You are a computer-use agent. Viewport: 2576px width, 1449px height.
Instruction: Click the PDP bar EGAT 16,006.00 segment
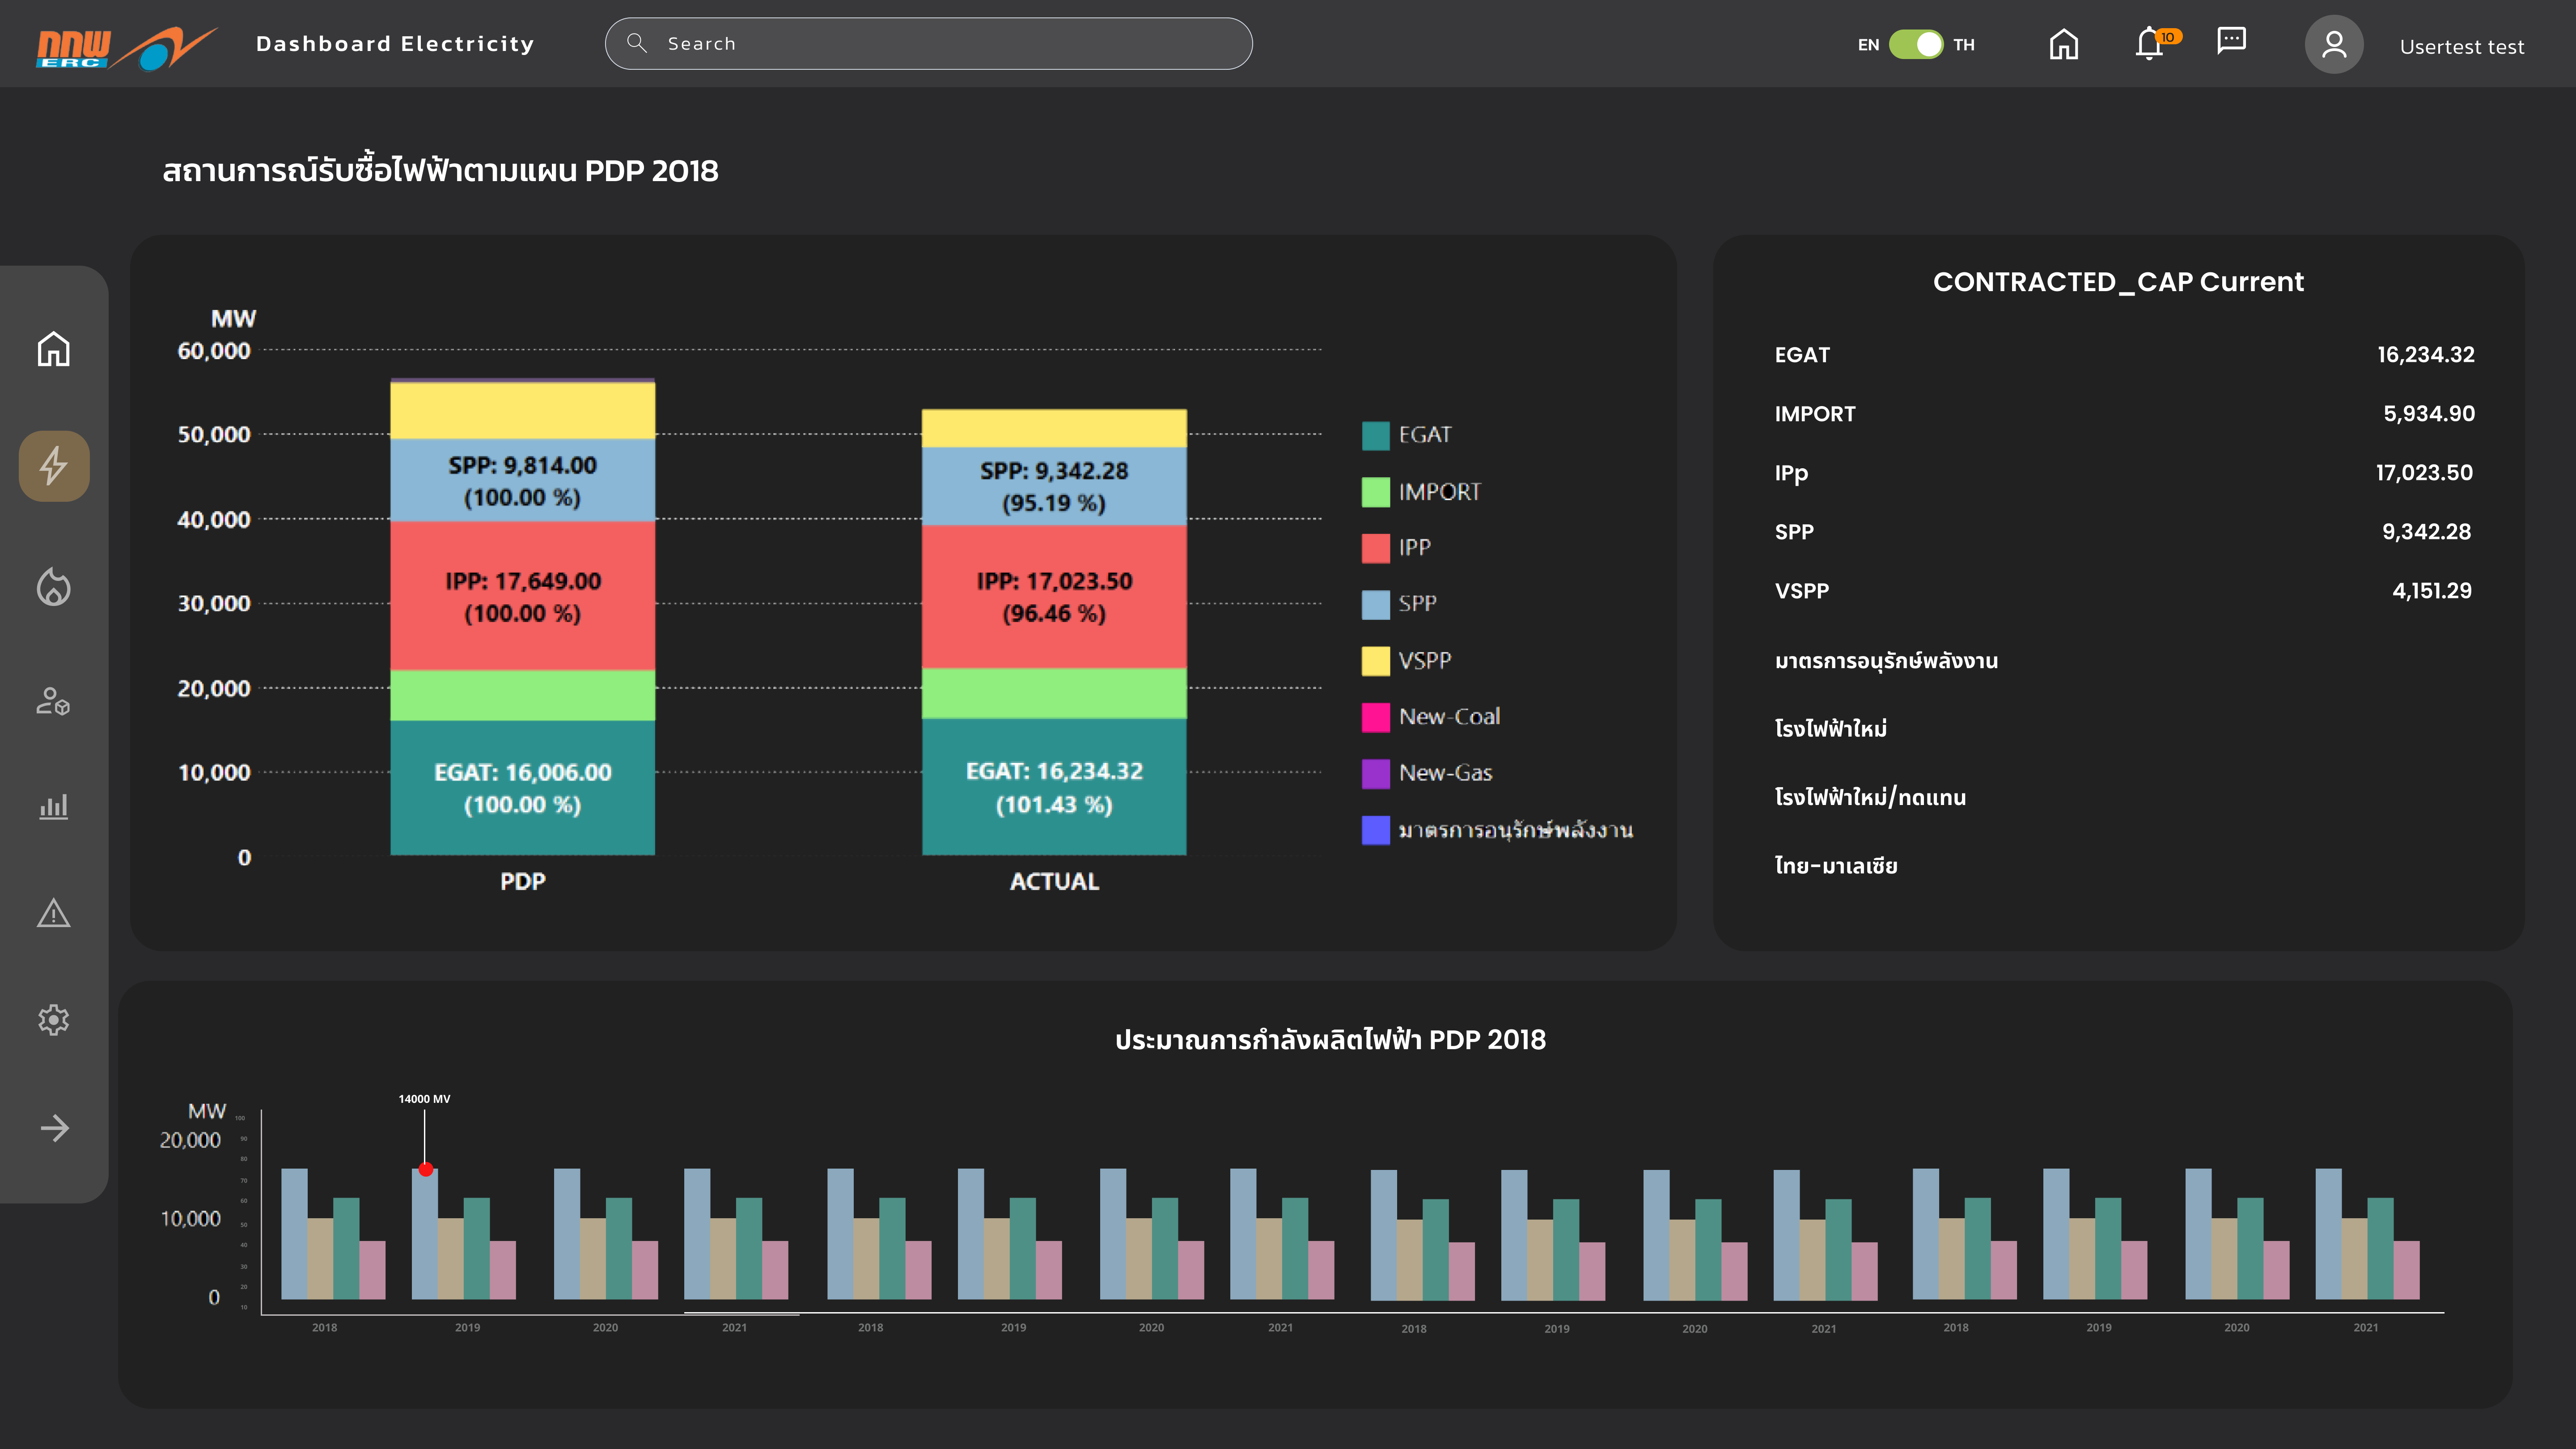[x=522, y=788]
